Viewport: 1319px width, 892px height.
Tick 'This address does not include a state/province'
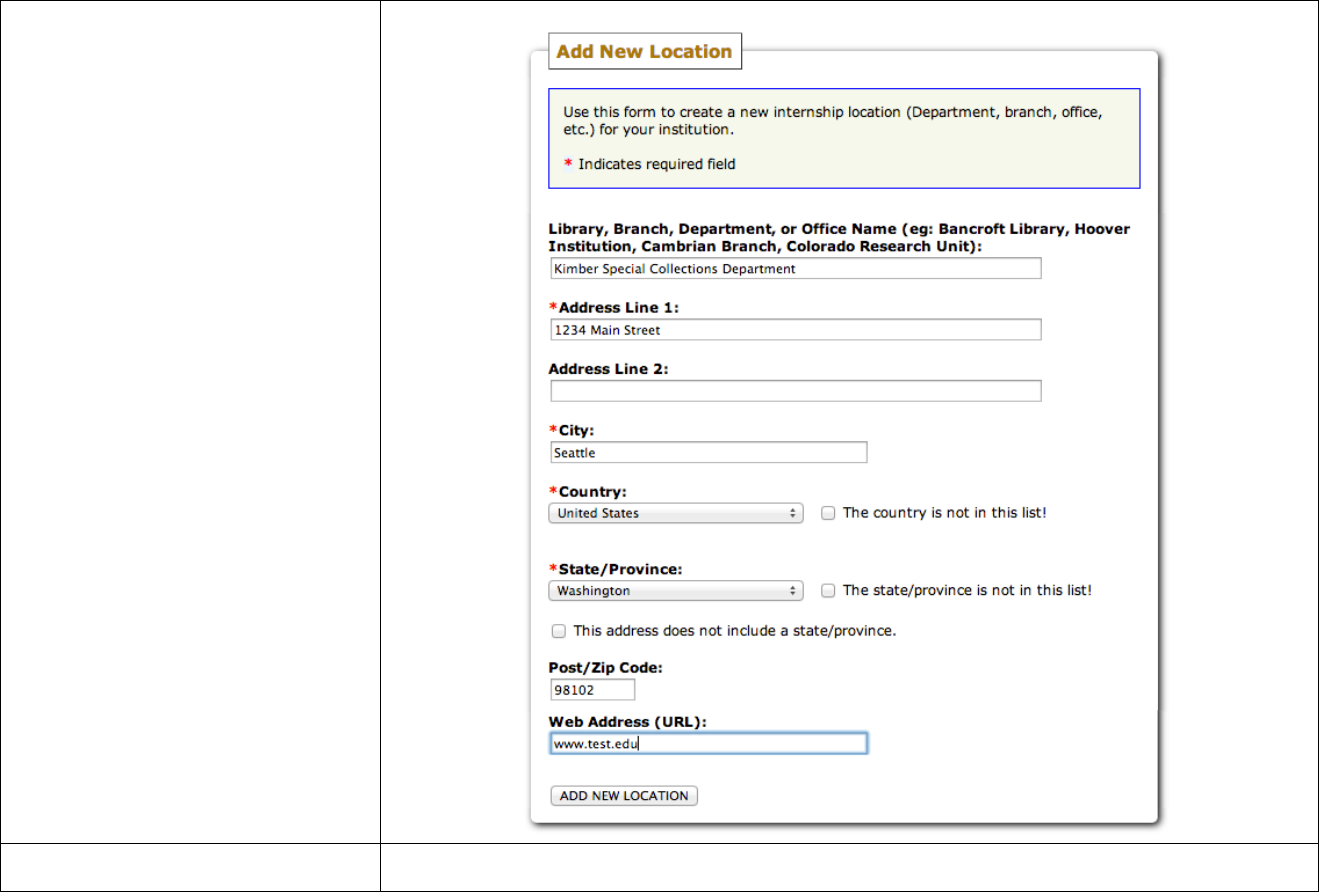click(x=558, y=631)
